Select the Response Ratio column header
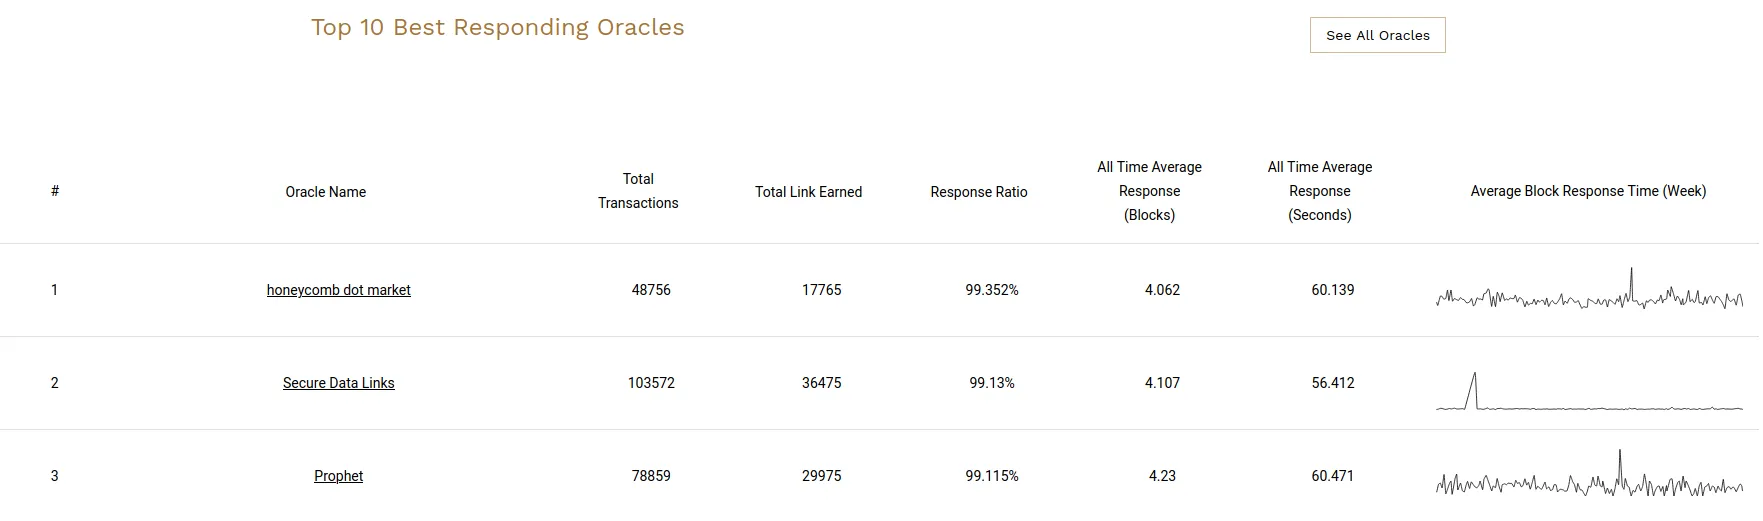Viewport: 1763px width, 521px height. 978,192
